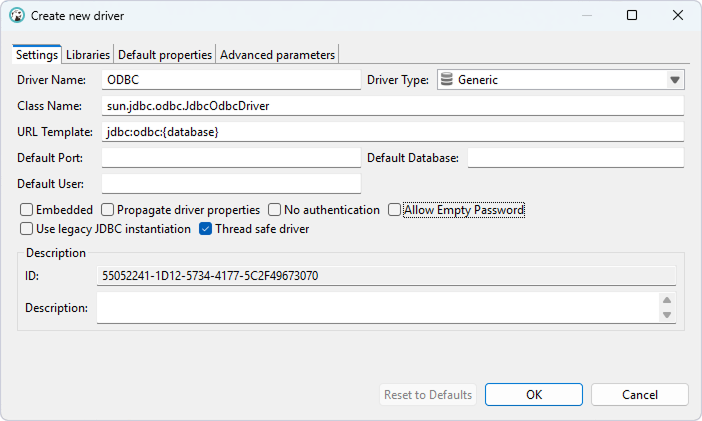Uncheck the Thread safe driver checkbox
Screen dimensions: 702x421
pos(206,229)
